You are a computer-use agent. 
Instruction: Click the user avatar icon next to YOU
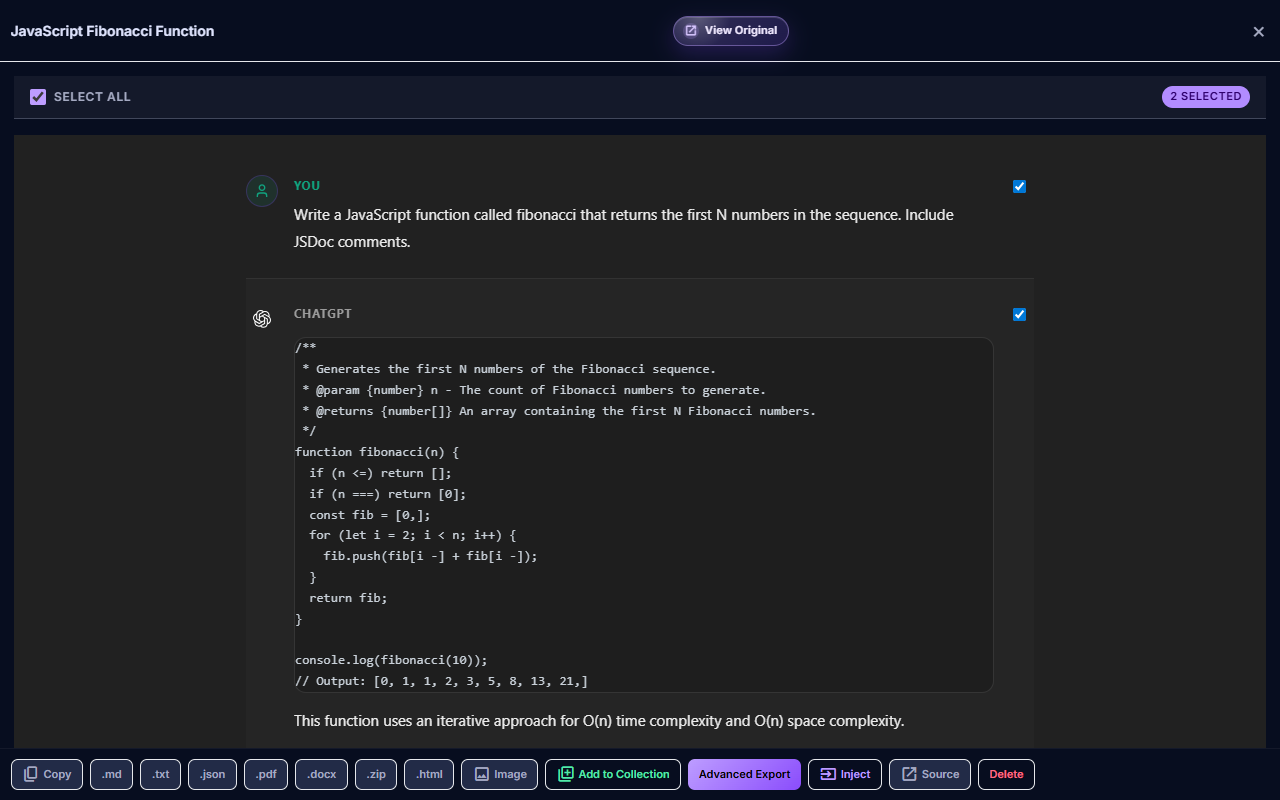(x=262, y=191)
